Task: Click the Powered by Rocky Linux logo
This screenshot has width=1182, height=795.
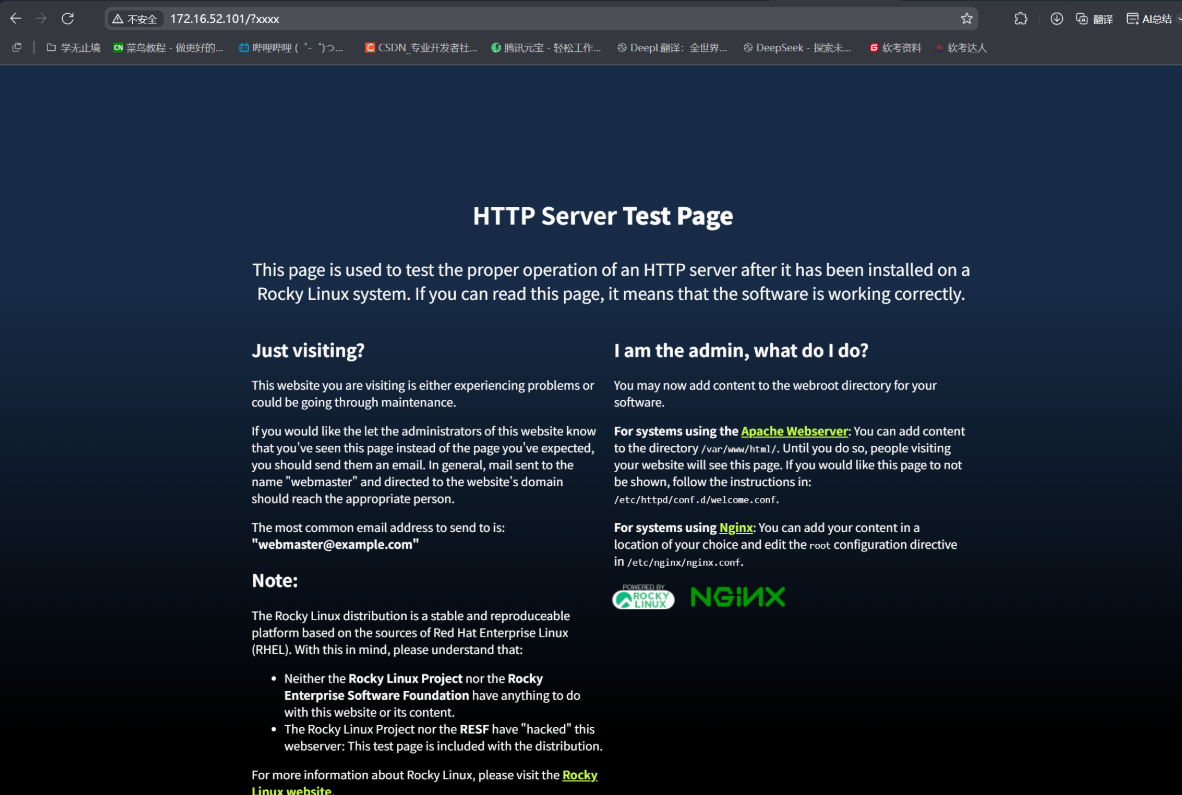Action: pos(643,597)
